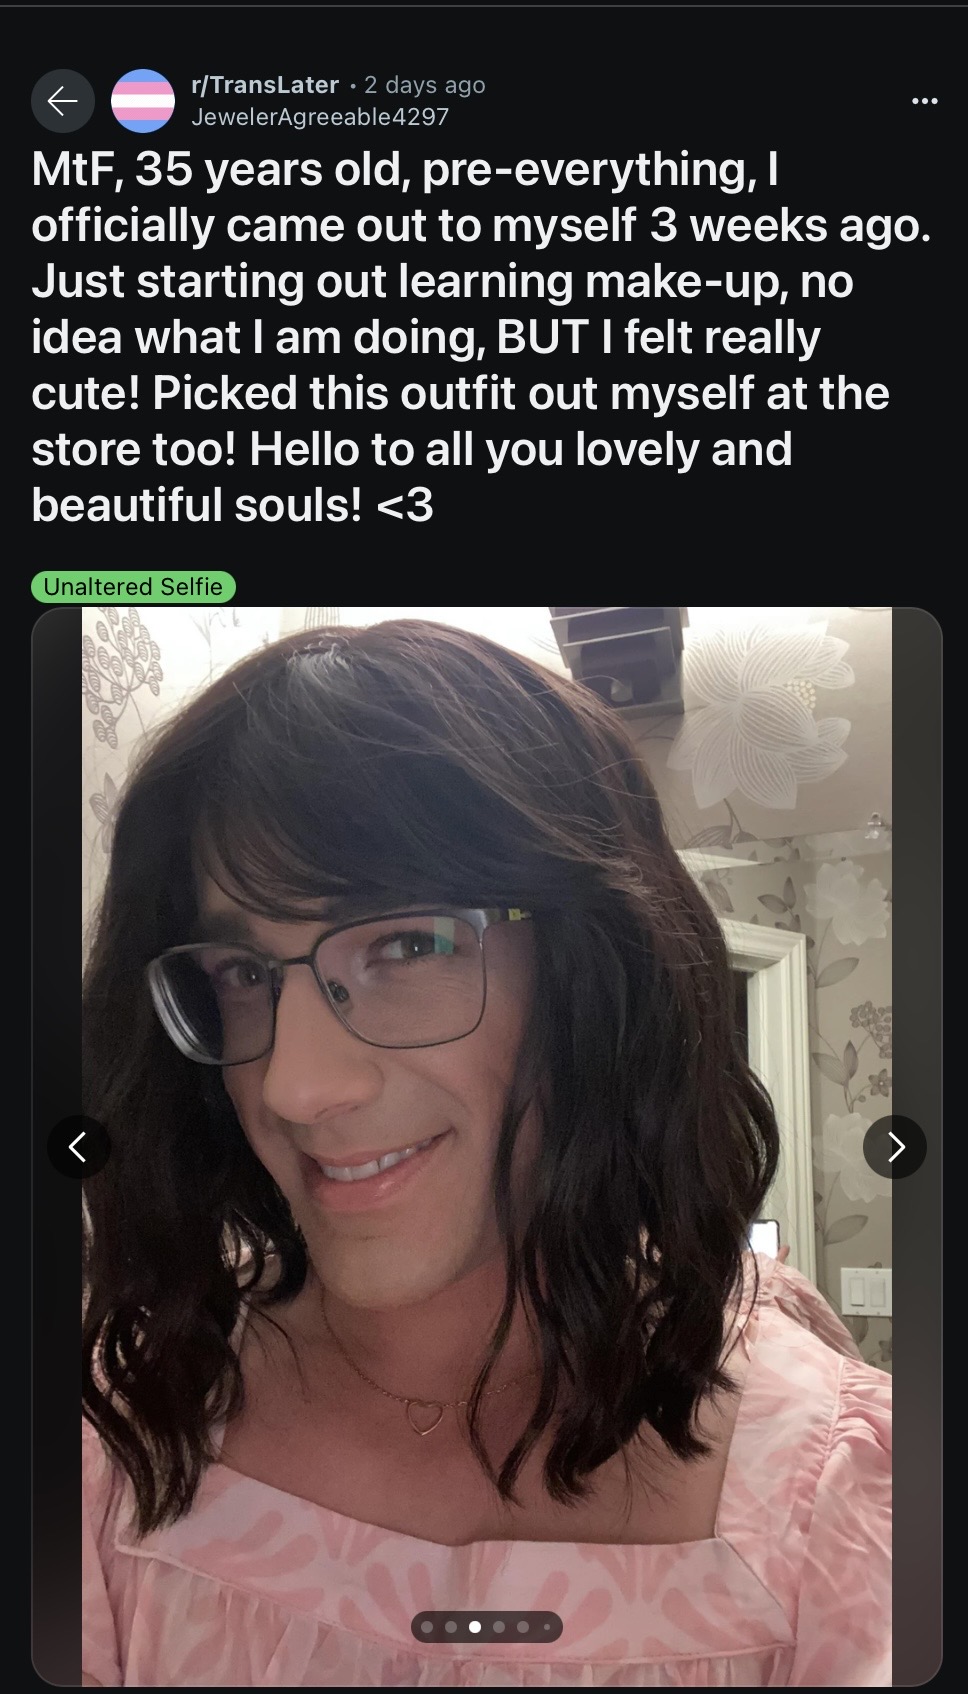This screenshot has height=1694, width=968.
Task: Select the small last gallery dot
Action: [x=546, y=1627]
